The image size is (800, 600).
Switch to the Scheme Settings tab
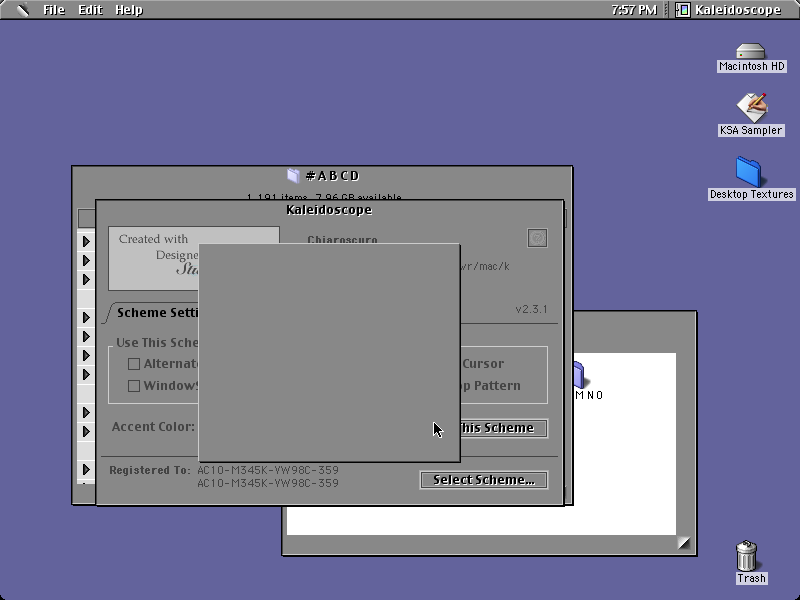click(157, 313)
